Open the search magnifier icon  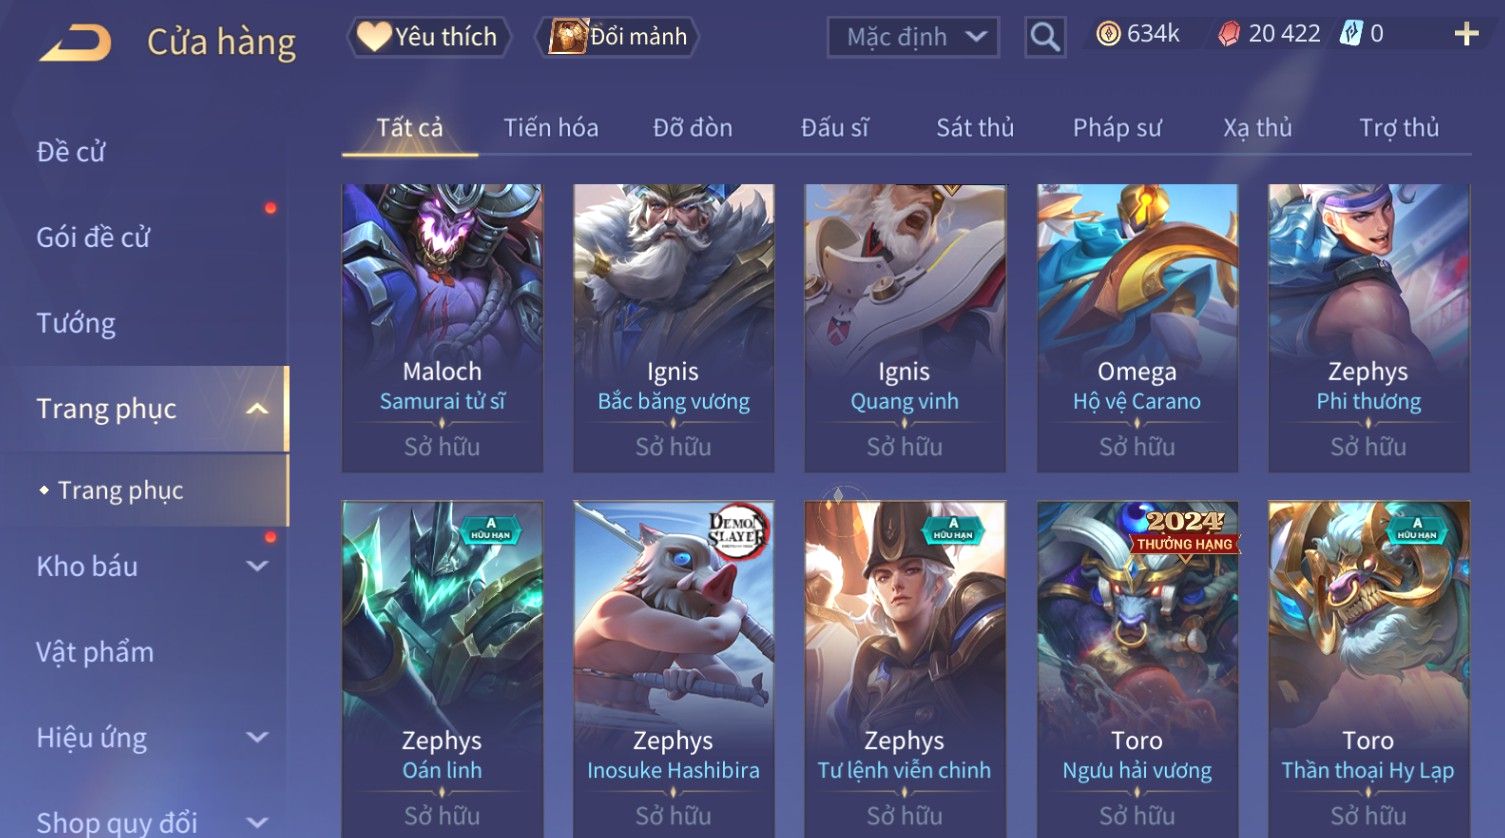(x=1045, y=38)
